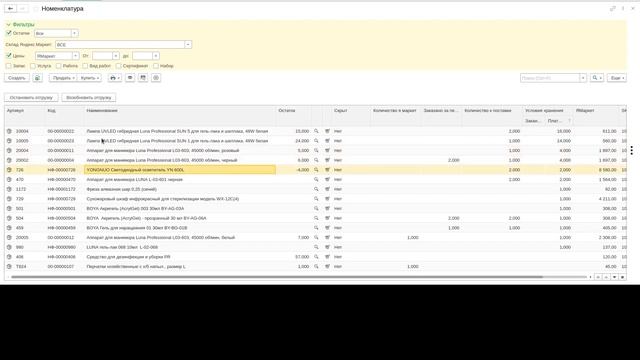
Task: Click the copy-item icon next to Создать
Action: [x=37, y=78]
